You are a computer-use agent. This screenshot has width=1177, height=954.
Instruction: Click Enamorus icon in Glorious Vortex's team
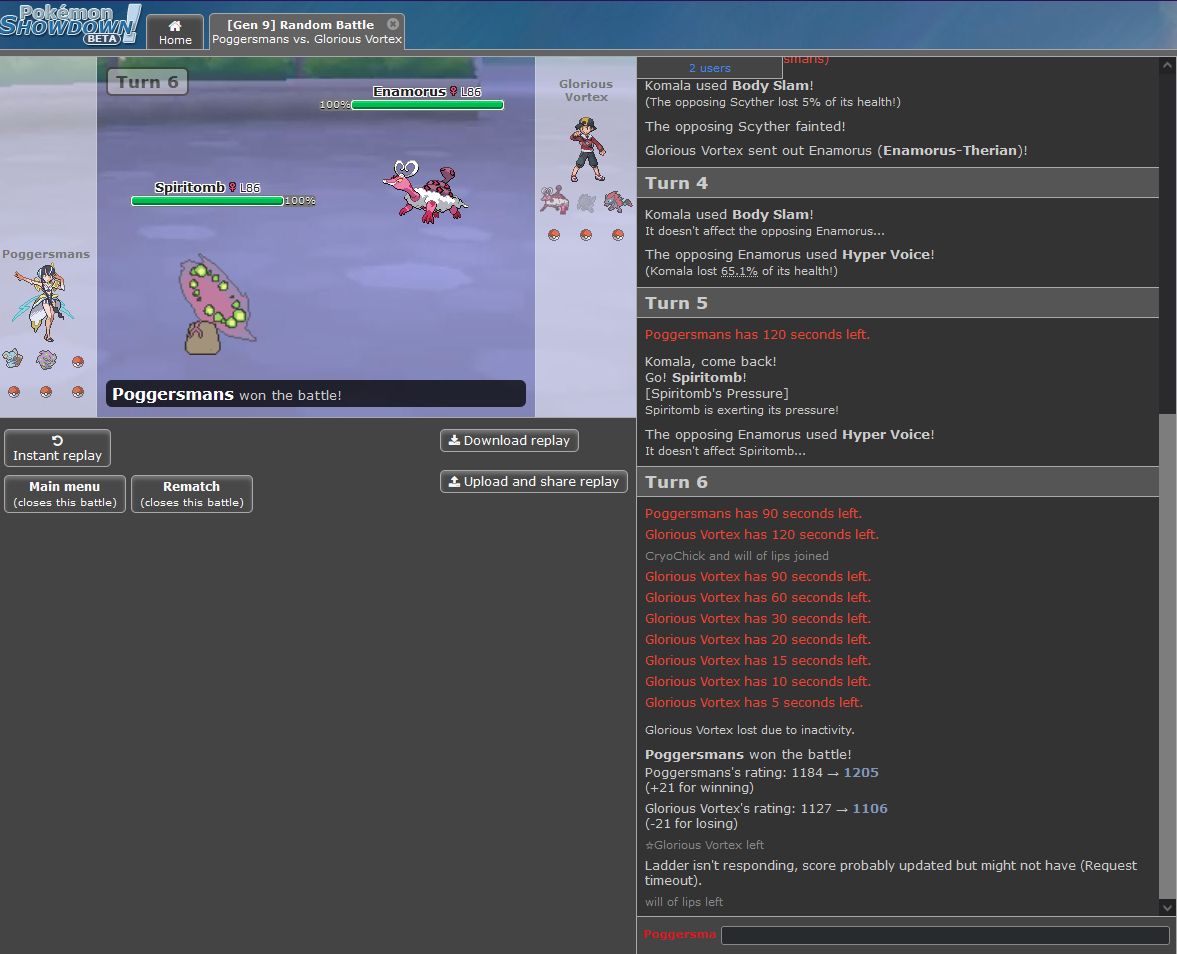554,200
